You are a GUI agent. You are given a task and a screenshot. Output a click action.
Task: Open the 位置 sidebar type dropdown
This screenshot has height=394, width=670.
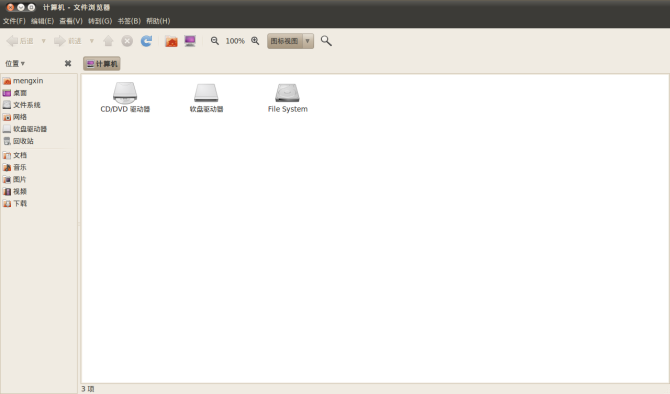(15, 64)
